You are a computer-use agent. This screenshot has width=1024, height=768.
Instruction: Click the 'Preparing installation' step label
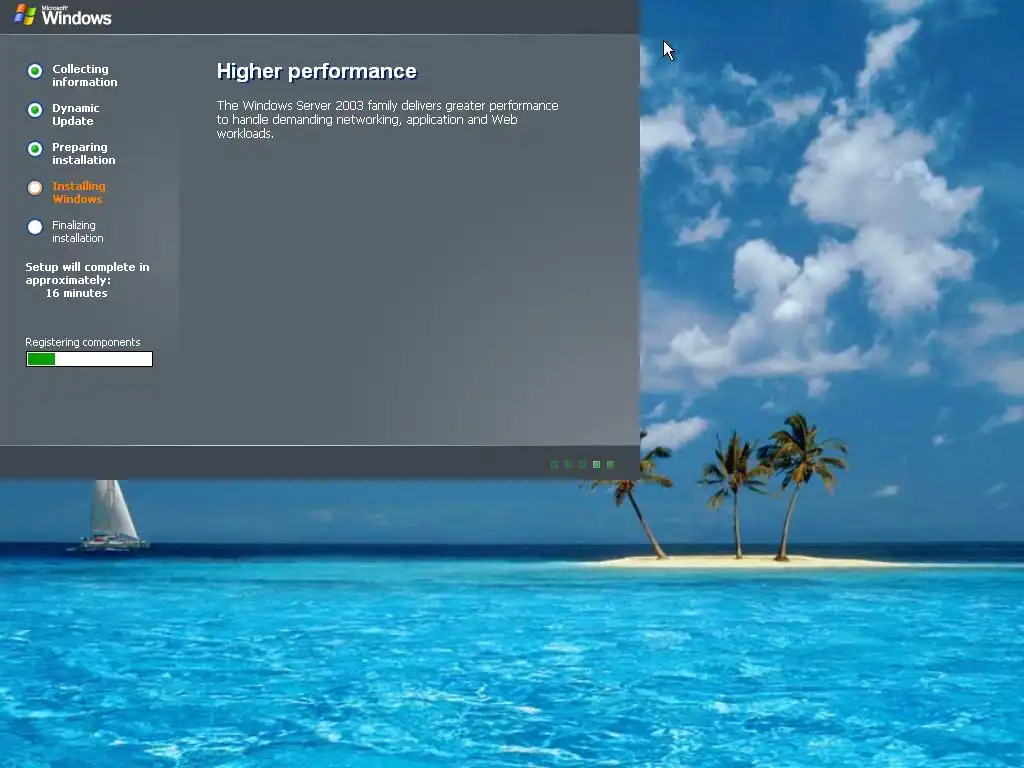point(84,153)
